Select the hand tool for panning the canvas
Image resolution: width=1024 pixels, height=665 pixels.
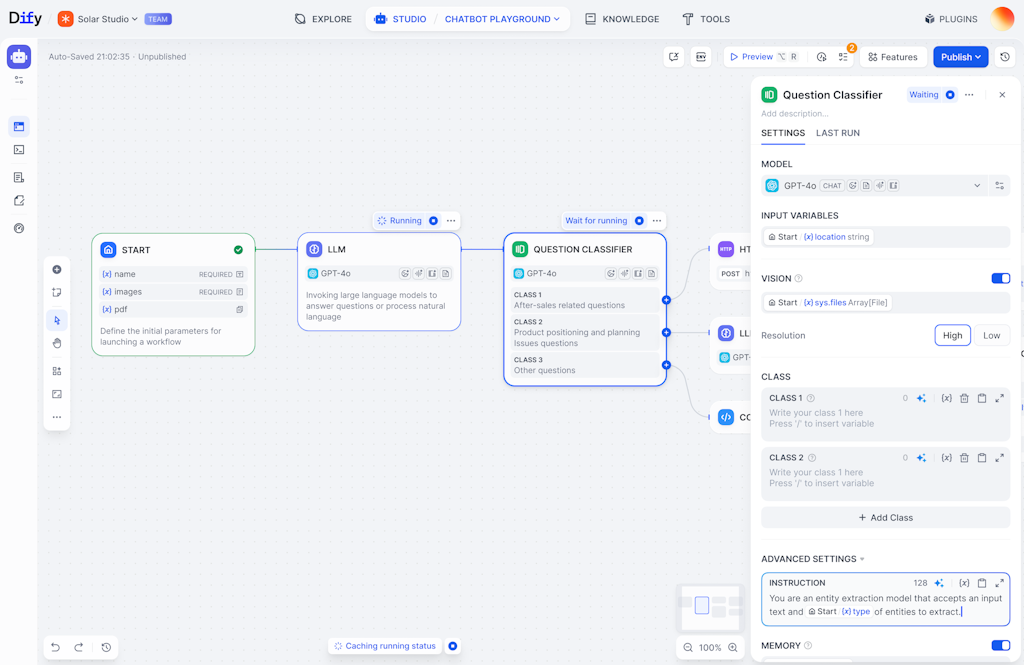click(x=57, y=343)
